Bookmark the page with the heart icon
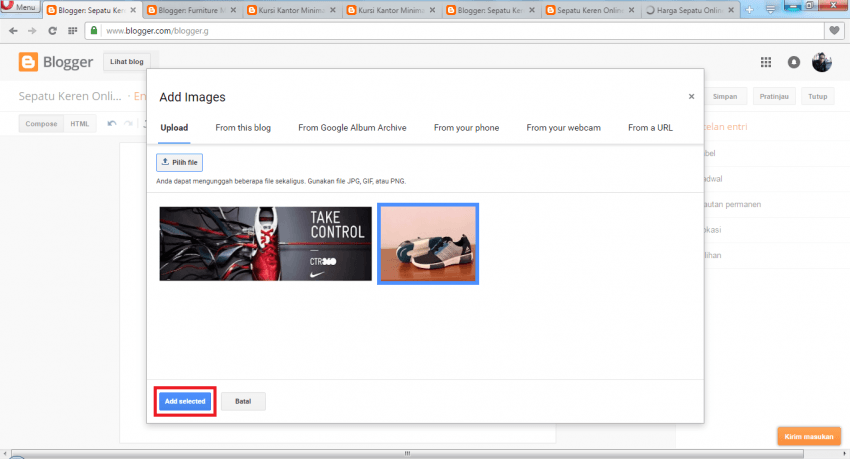 [x=834, y=31]
